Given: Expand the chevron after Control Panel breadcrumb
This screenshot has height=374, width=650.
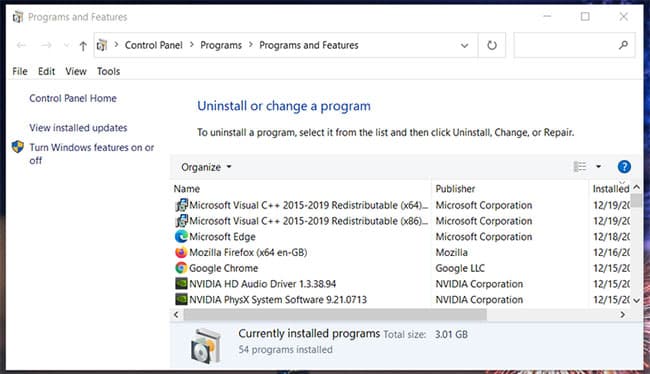Looking at the screenshot, I should 192,45.
